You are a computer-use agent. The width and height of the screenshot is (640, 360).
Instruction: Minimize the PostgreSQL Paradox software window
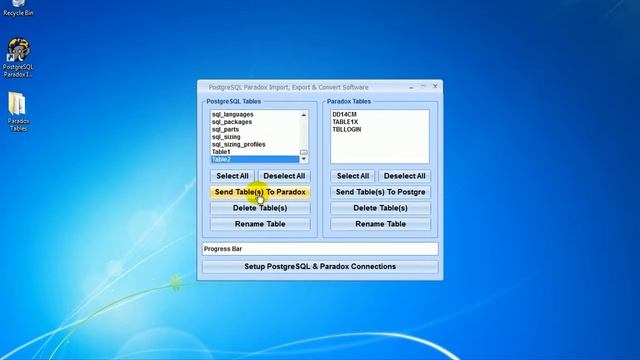click(x=411, y=87)
